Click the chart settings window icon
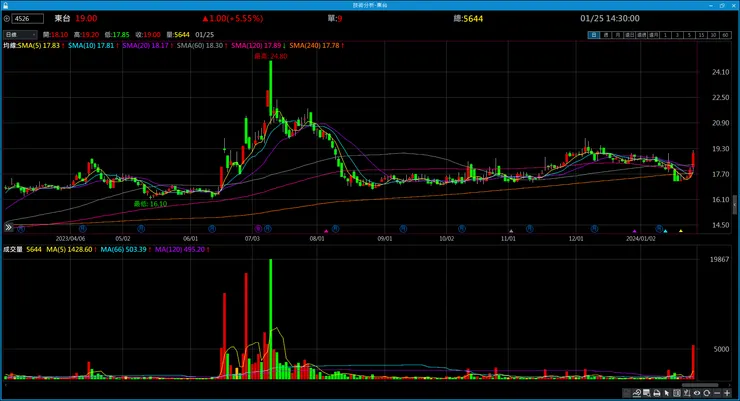The height and width of the screenshot is (401, 740). 647,393
